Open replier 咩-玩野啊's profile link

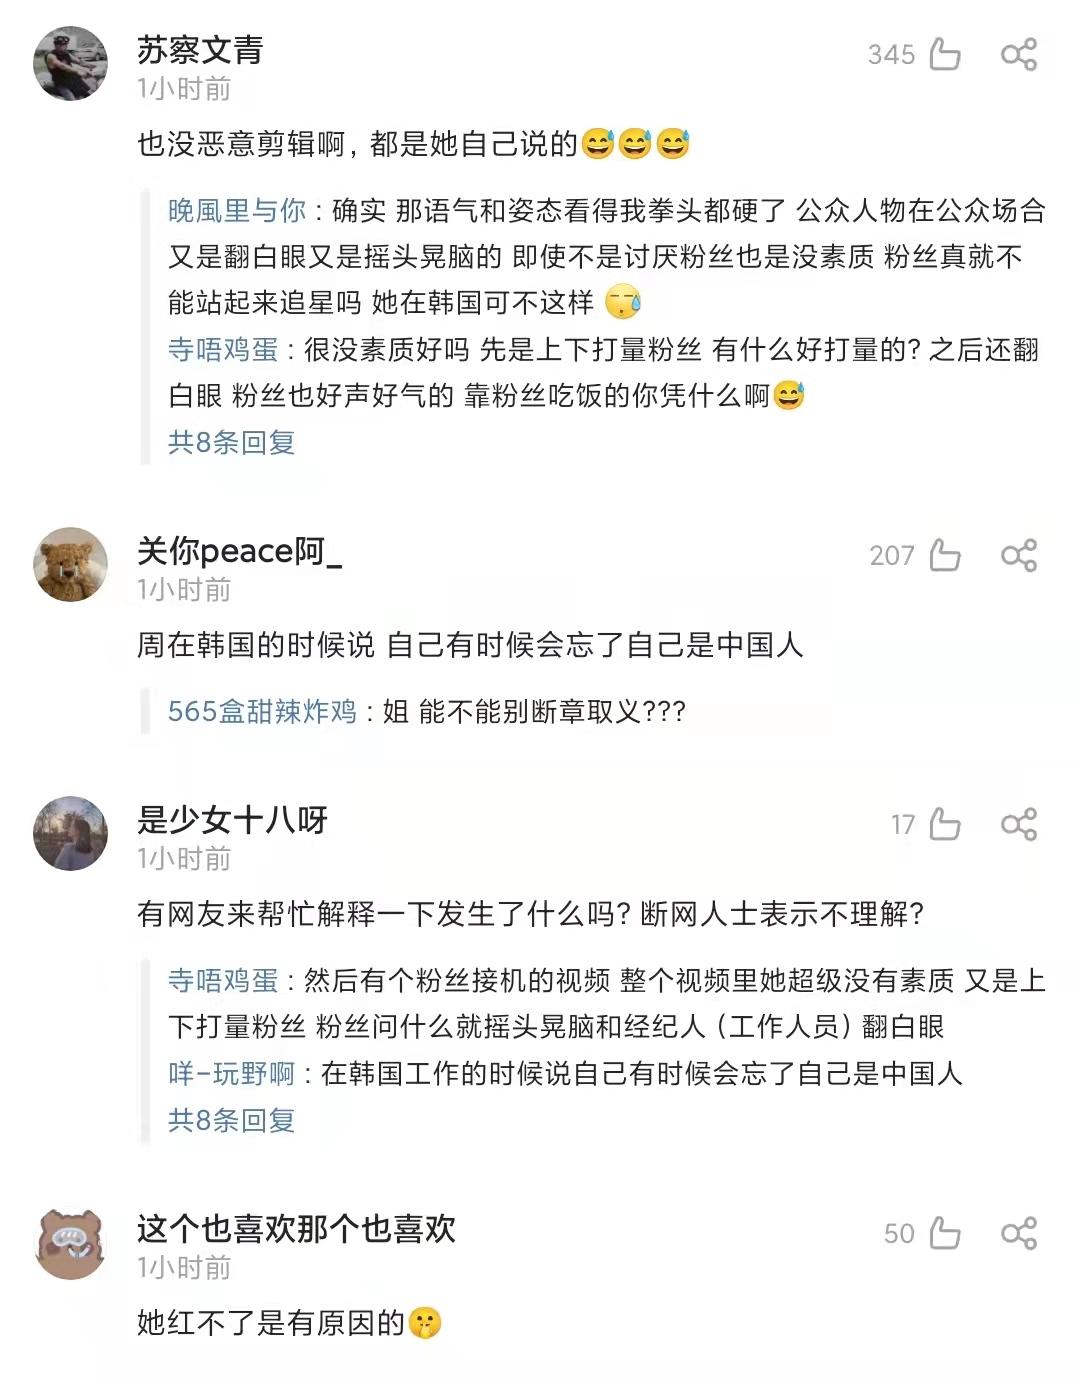231,1074
